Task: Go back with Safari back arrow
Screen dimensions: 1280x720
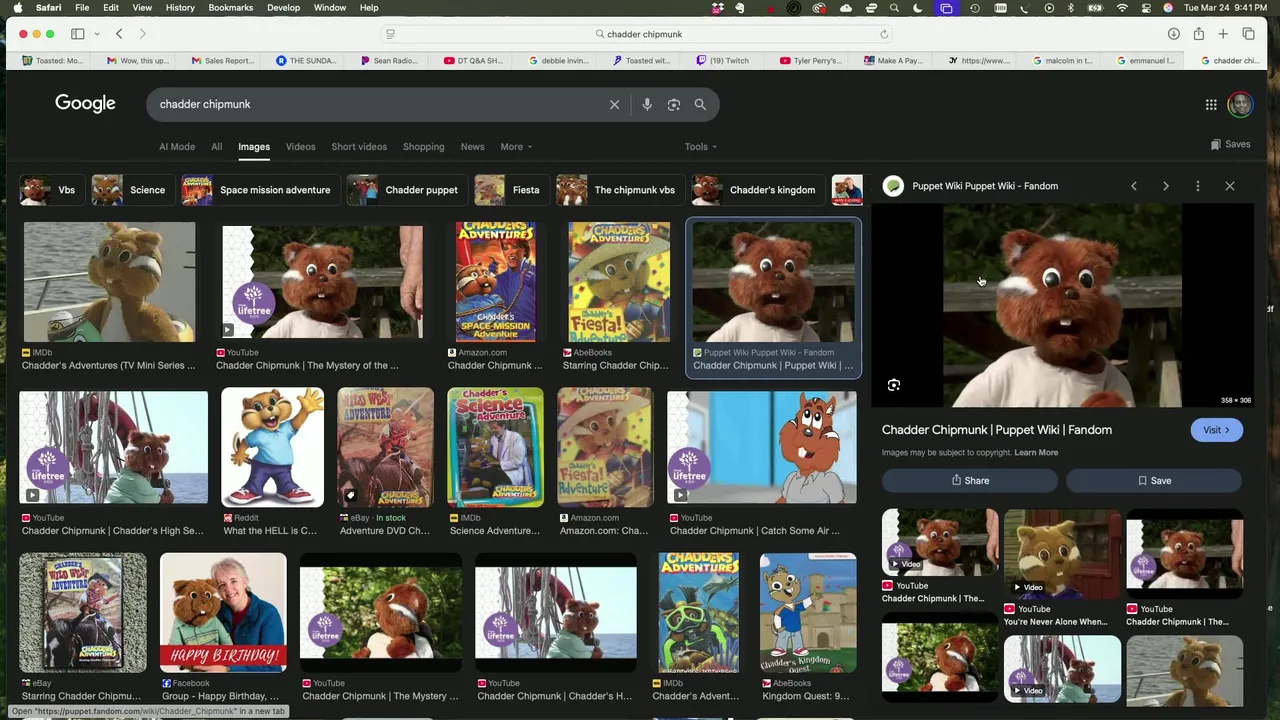Action: coord(119,34)
